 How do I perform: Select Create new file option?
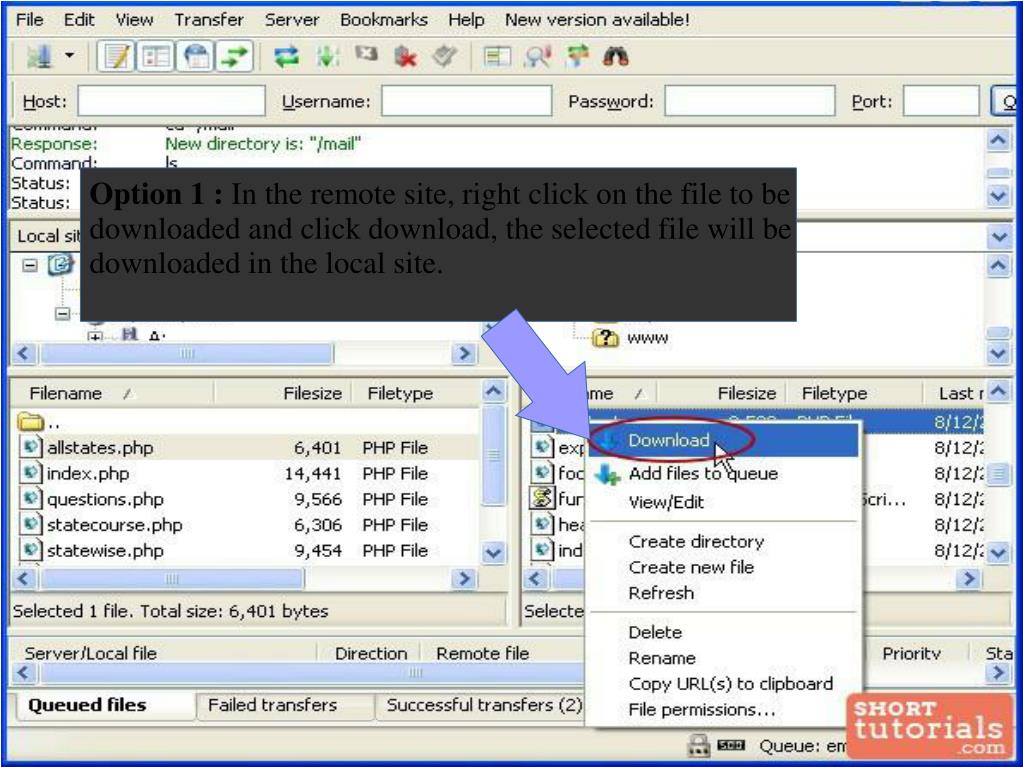click(724, 567)
